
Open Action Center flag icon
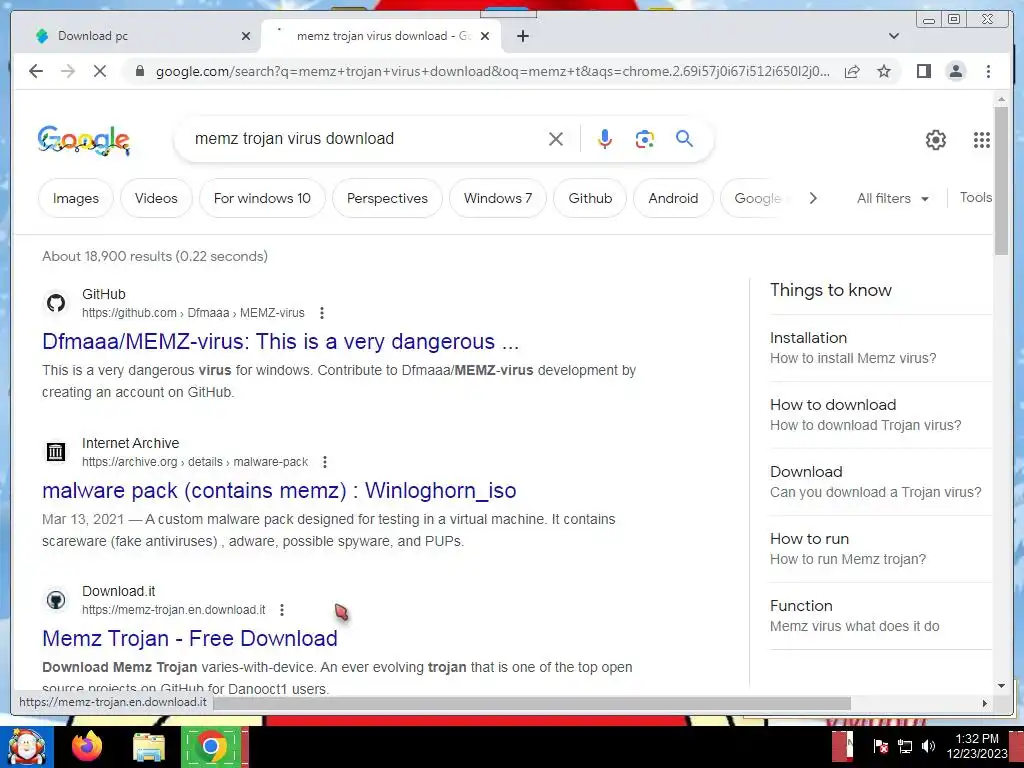[x=880, y=746]
